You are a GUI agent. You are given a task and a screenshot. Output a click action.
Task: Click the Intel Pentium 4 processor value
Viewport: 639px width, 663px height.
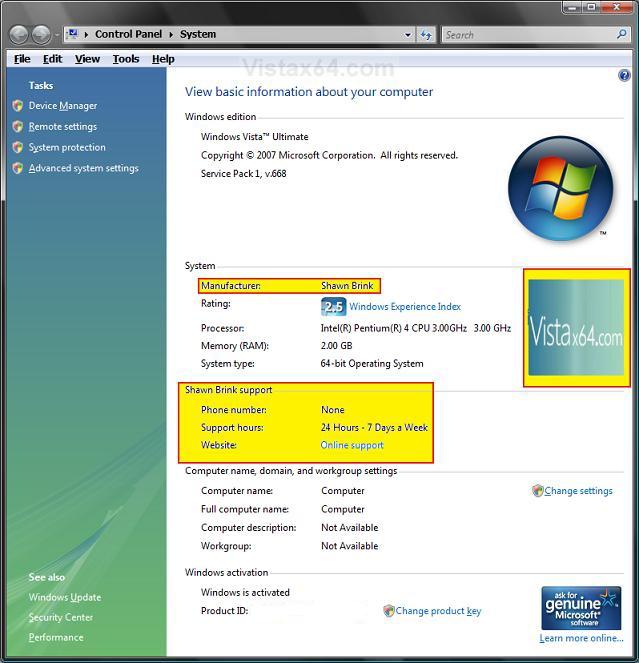pos(416,328)
